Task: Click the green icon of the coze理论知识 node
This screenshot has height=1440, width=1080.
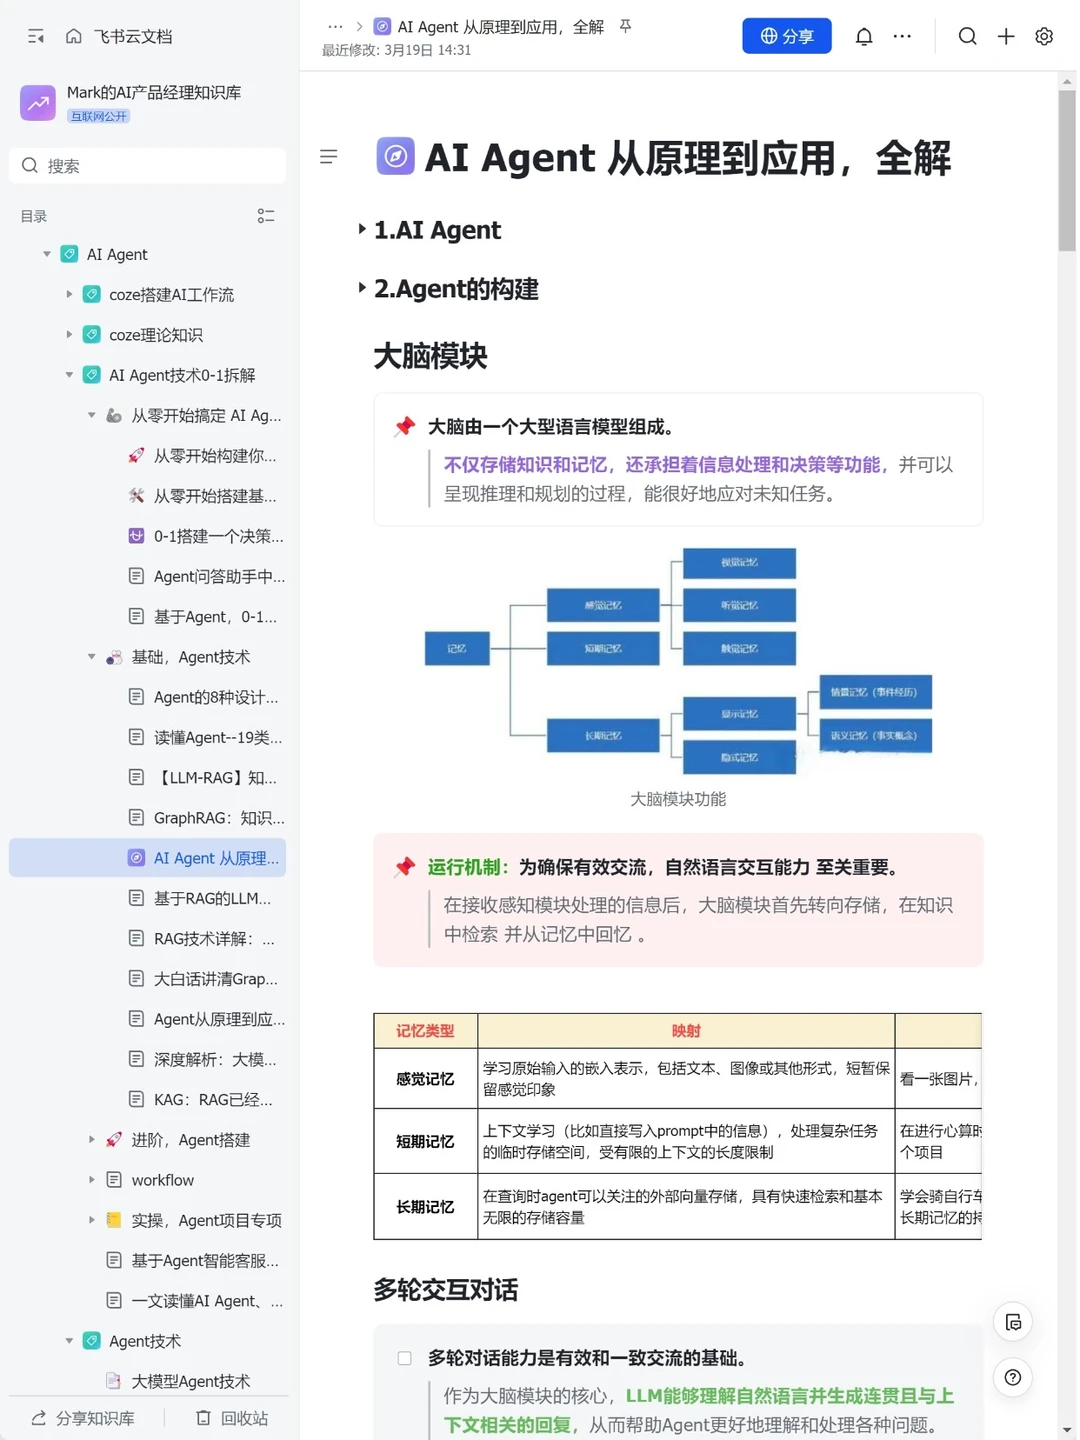Action: [x=91, y=335]
